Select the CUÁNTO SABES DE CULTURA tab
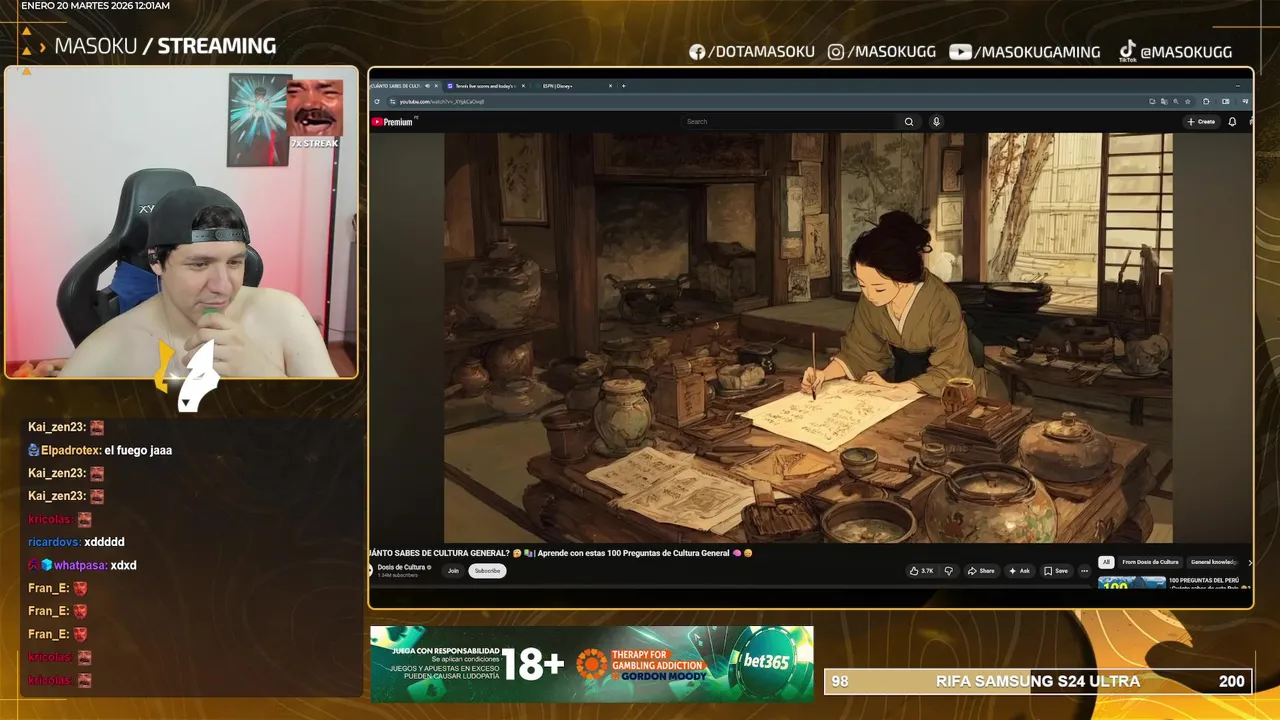The height and width of the screenshot is (720, 1280). [396, 86]
